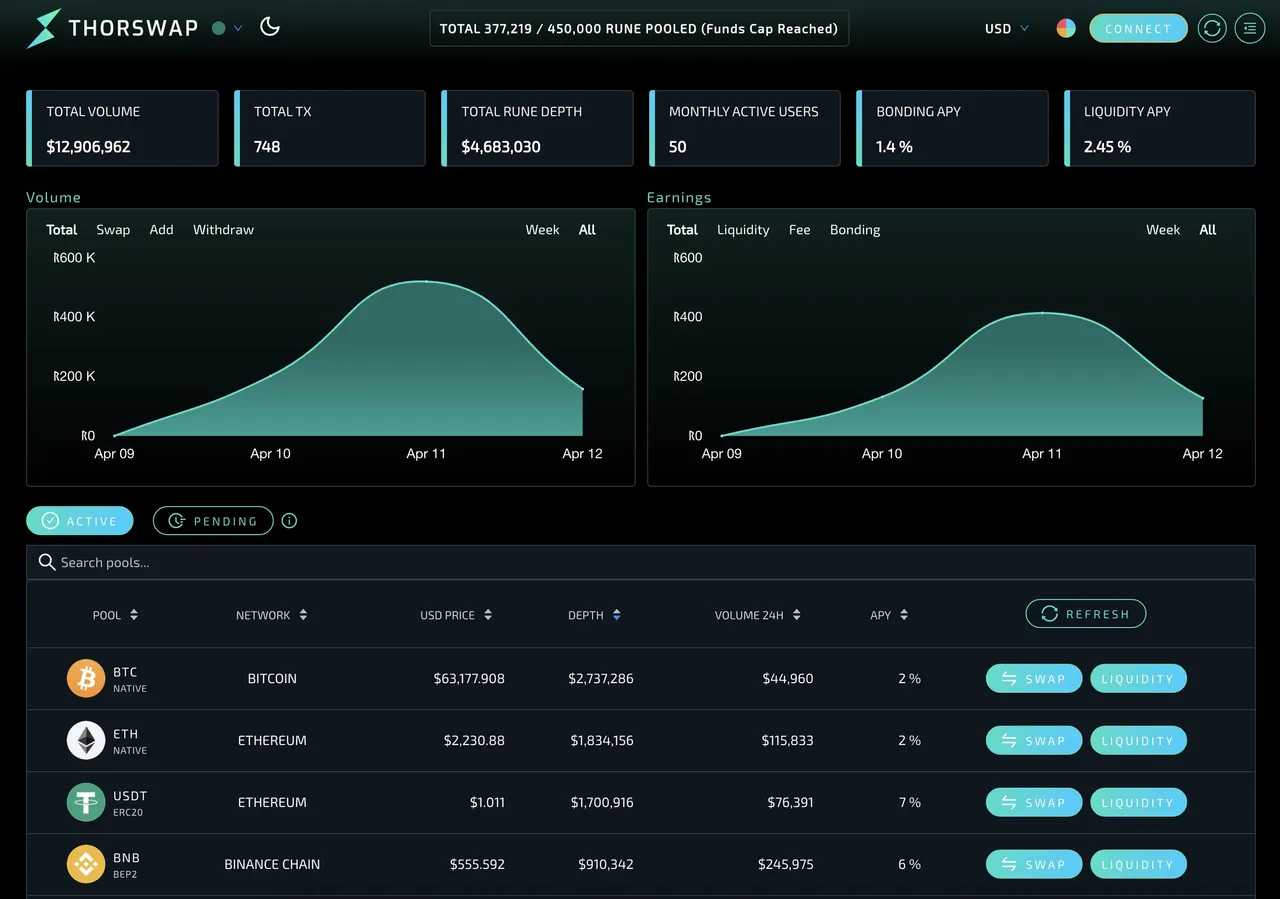Click SWAP for the USDT pool

click(x=1034, y=803)
